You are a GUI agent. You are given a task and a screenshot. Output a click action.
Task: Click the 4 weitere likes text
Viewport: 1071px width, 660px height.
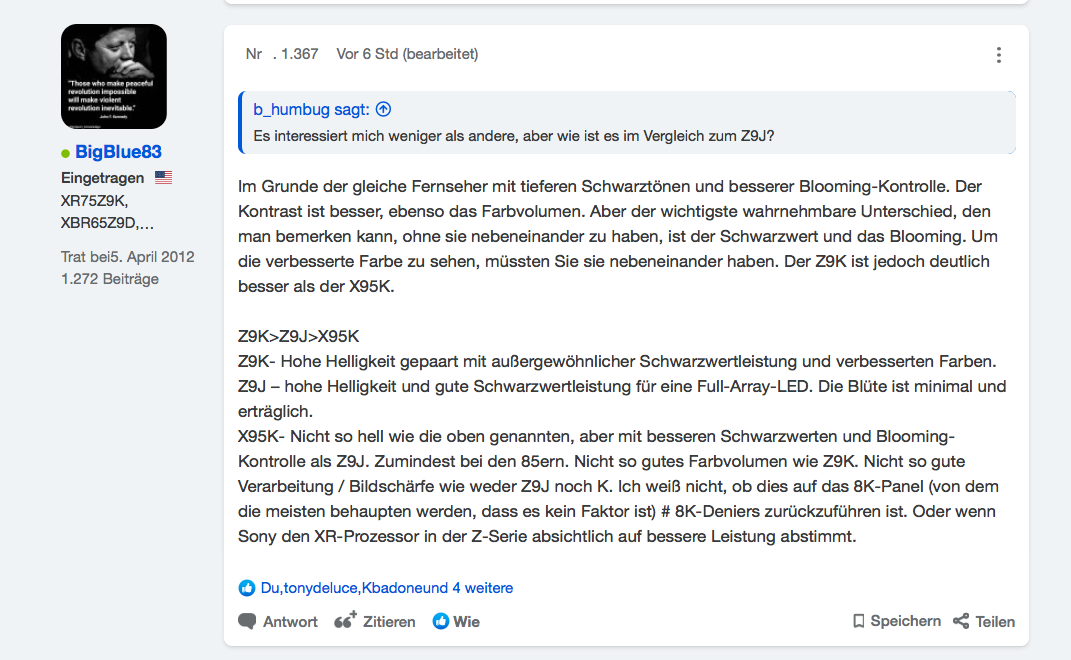click(483, 588)
